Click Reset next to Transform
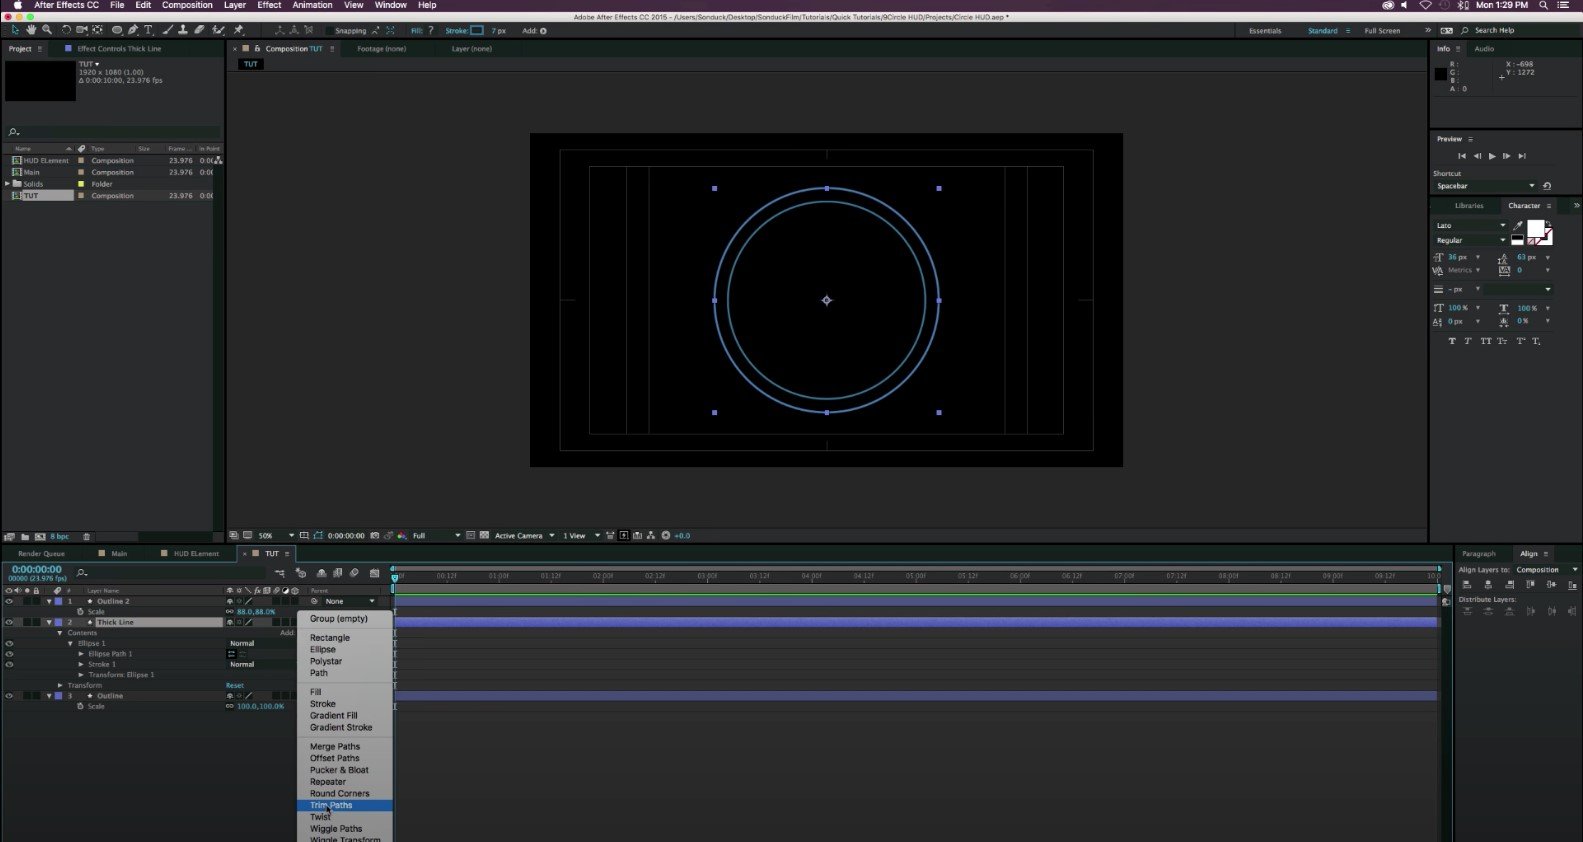This screenshot has width=1583, height=842. 235,685
